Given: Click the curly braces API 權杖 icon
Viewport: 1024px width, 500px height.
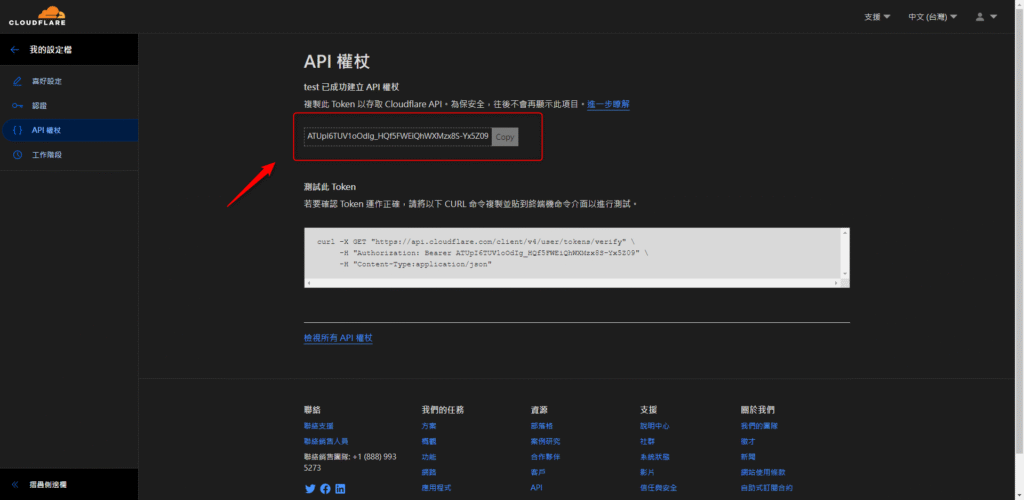Looking at the screenshot, I should tap(17, 131).
